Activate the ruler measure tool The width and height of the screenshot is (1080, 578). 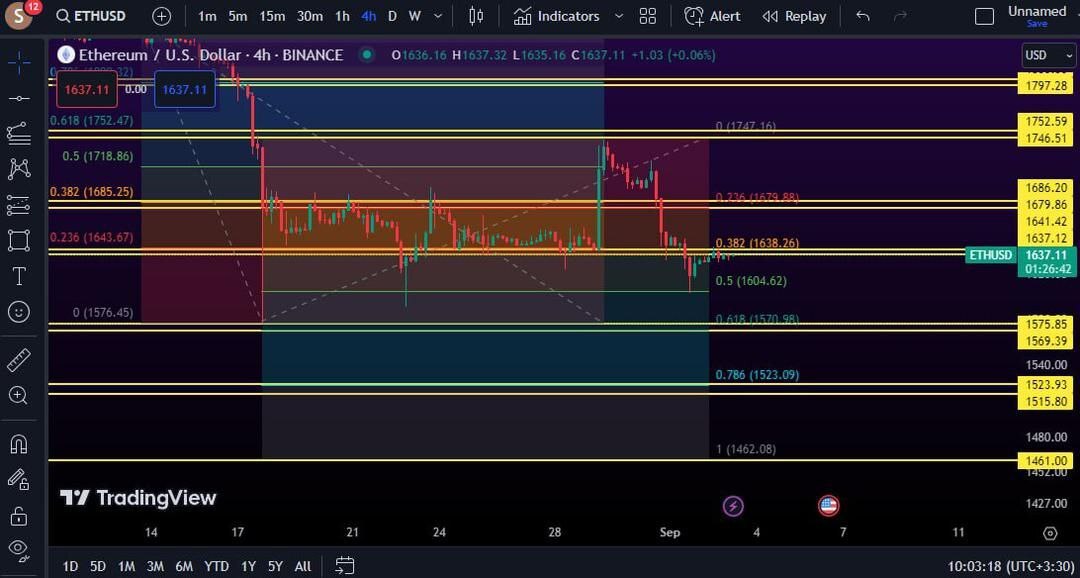(x=19, y=360)
